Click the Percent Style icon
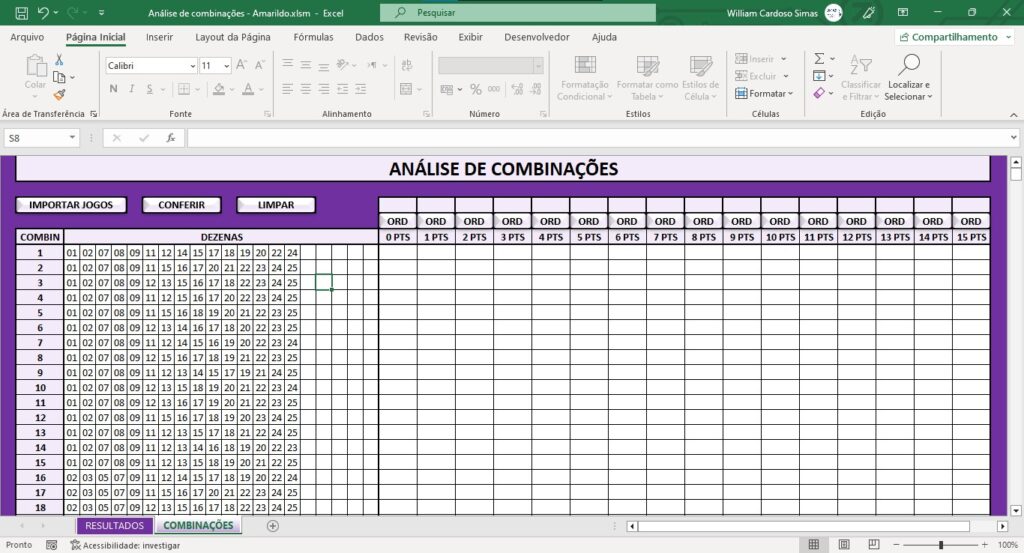Screen dimensions: 1024x553 click(x=475, y=89)
